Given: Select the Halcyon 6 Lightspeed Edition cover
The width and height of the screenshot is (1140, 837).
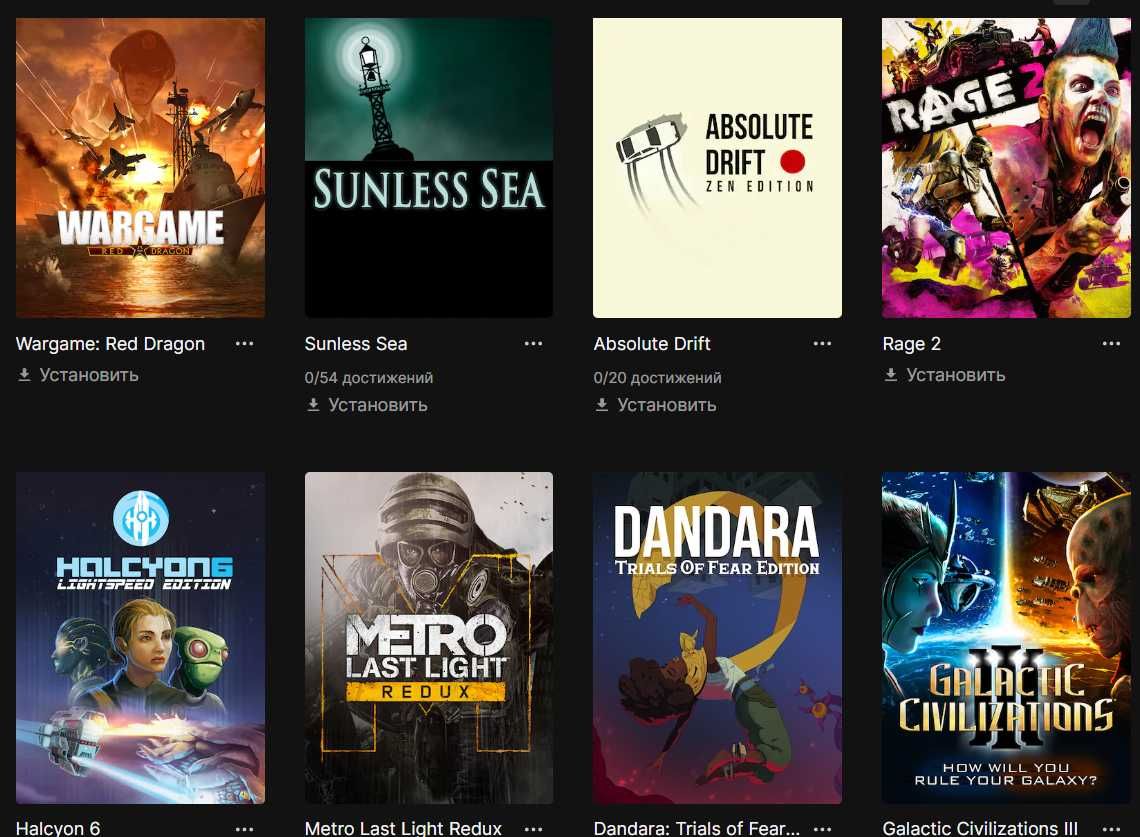Looking at the screenshot, I should pos(140,638).
